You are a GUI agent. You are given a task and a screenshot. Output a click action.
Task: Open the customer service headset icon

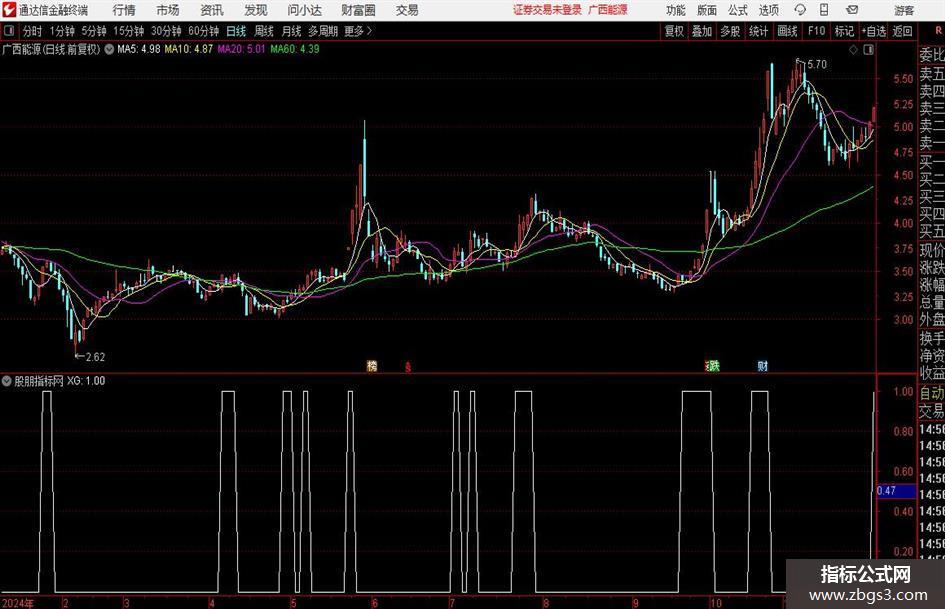point(800,10)
